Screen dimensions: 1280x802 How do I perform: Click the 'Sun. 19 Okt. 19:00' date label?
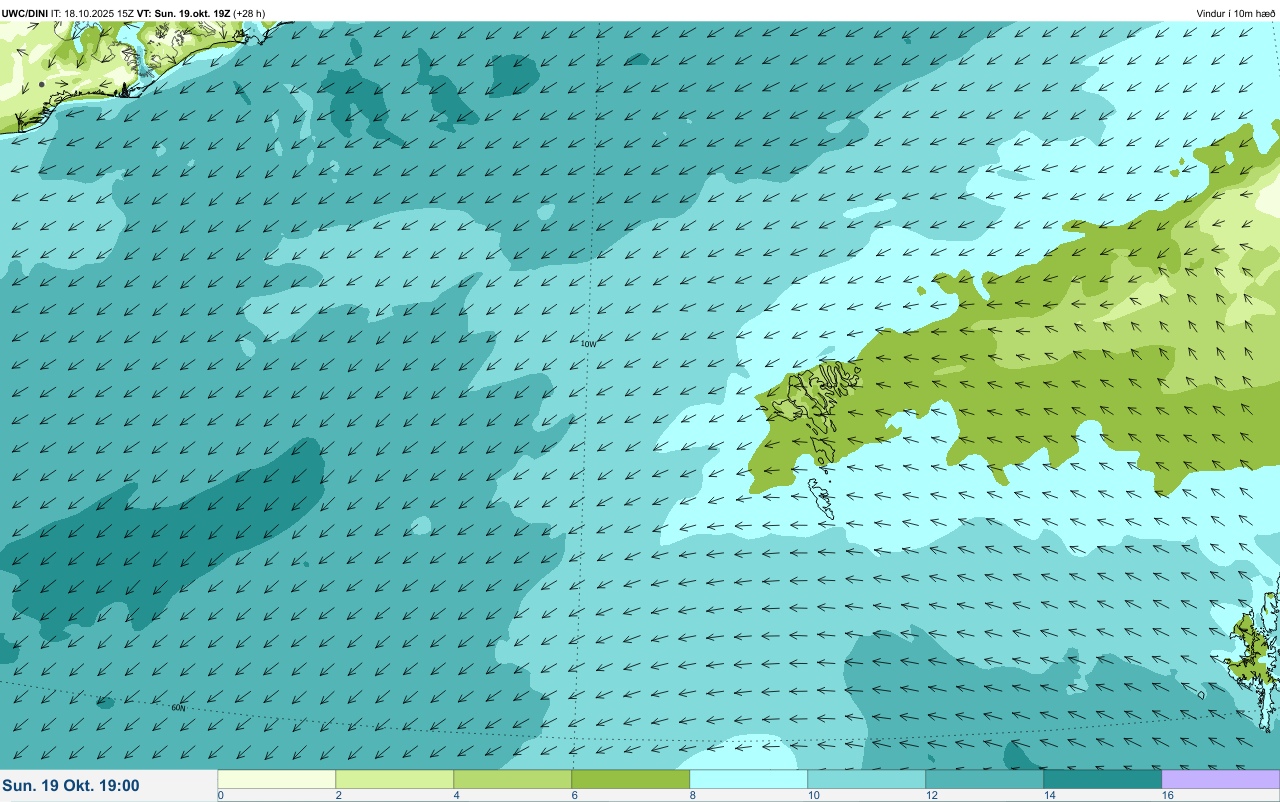click(x=71, y=786)
